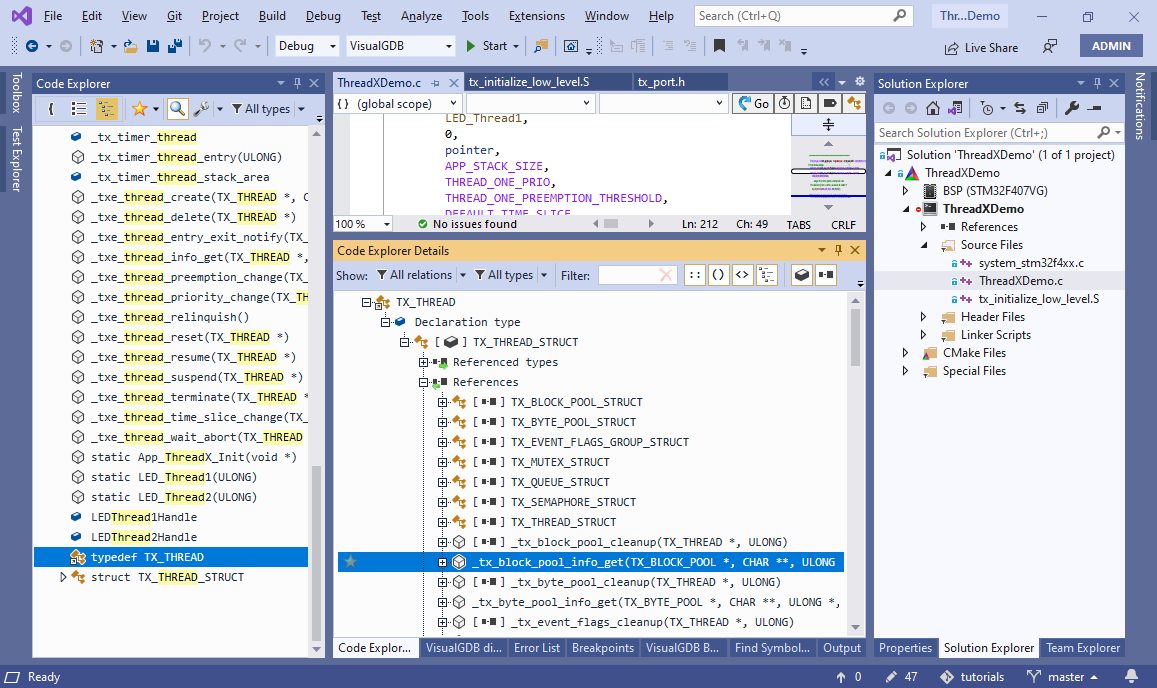1157x688 pixels.
Task: Click the favorites star in Code Explorer
Action: tap(139, 109)
